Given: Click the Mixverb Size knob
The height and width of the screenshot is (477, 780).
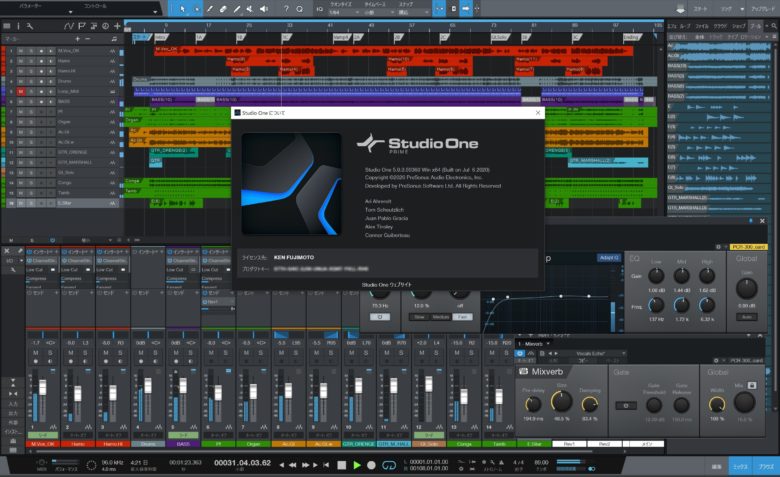Looking at the screenshot, I should click(x=561, y=401).
